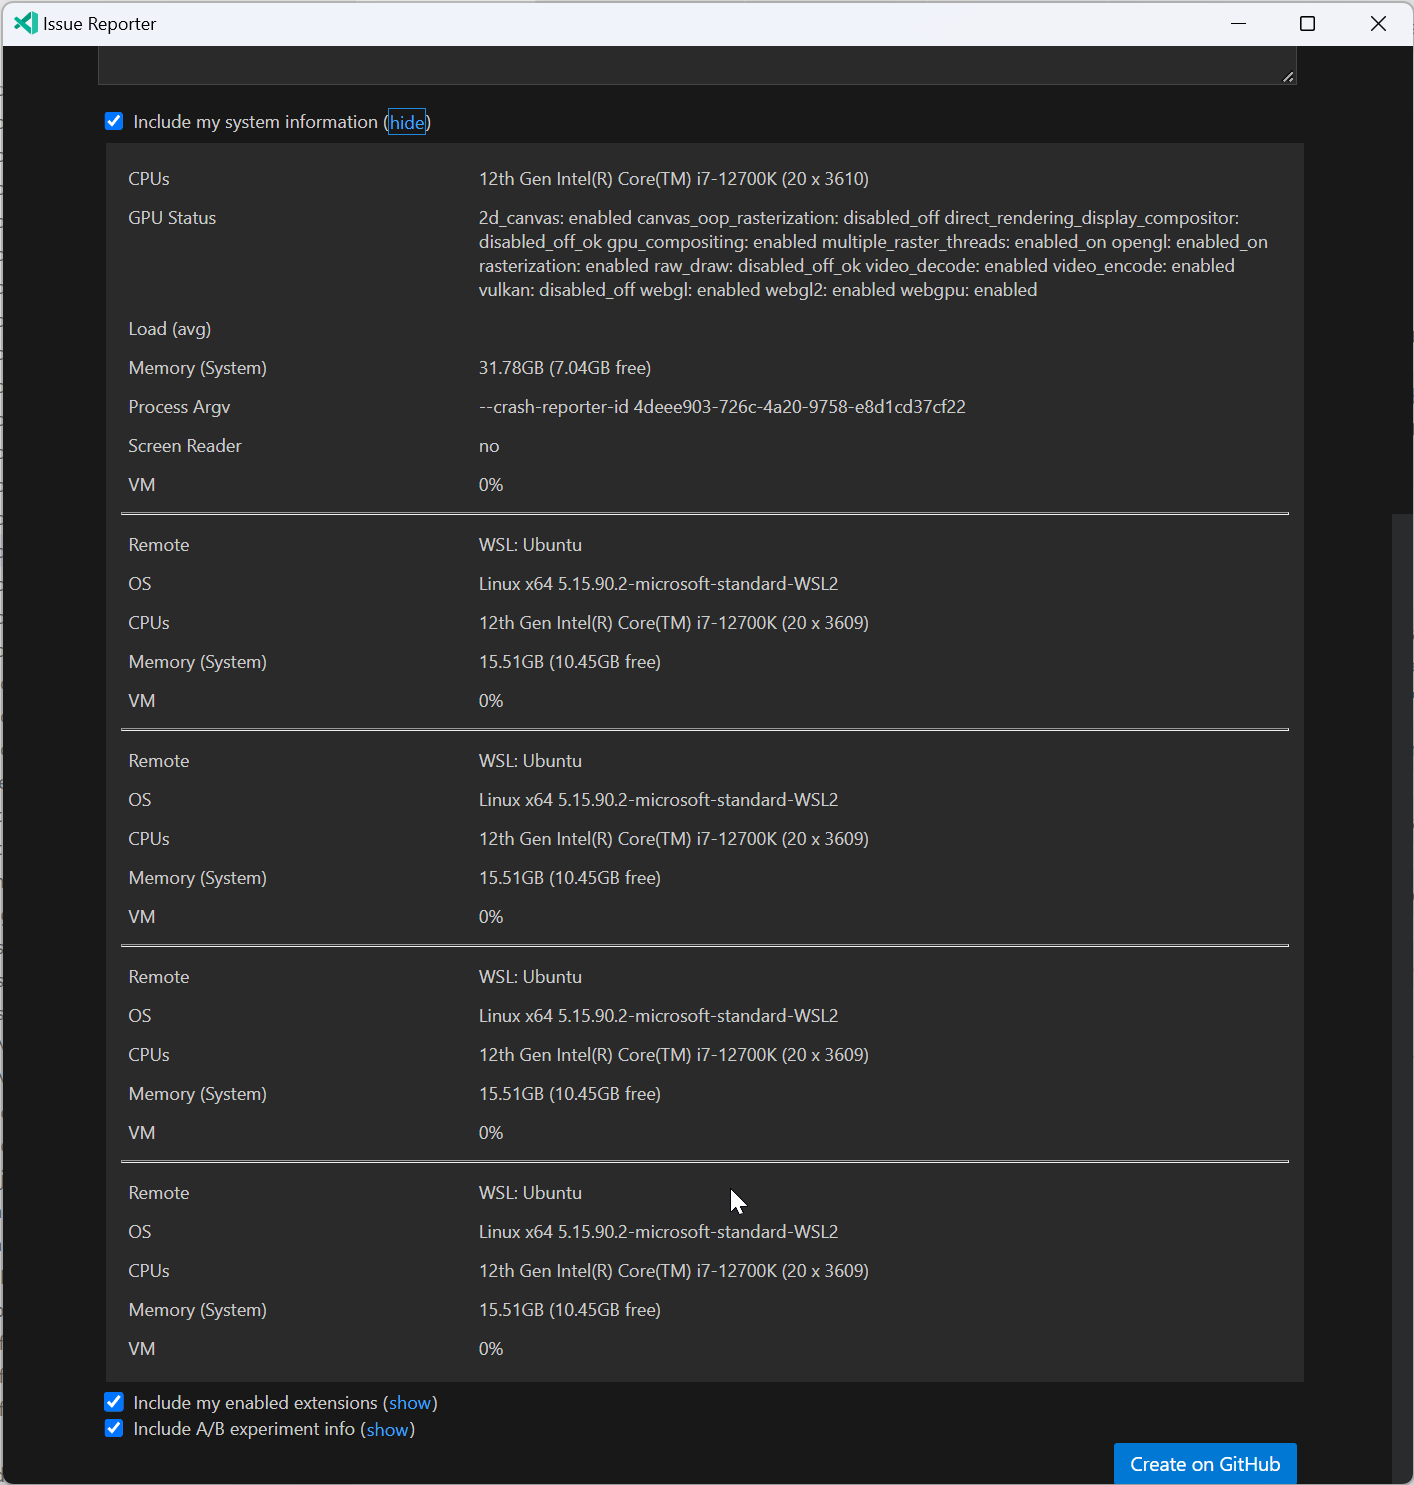Click the hide link for system information
The height and width of the screenshot is (1485, 1414).
coord(407,122)
